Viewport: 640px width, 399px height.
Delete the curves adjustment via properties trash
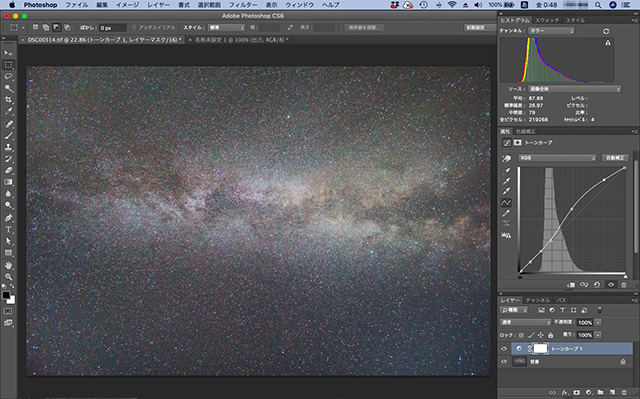[624, 285]
